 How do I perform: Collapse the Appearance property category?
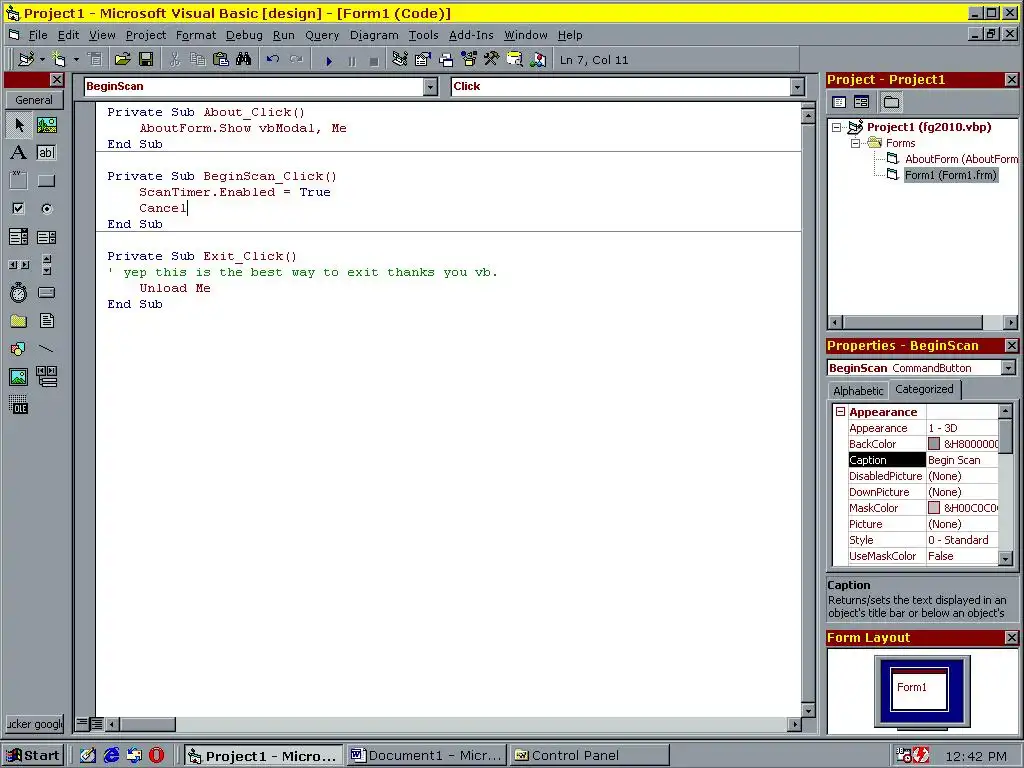pyautogui.click(x=840, y=412)
